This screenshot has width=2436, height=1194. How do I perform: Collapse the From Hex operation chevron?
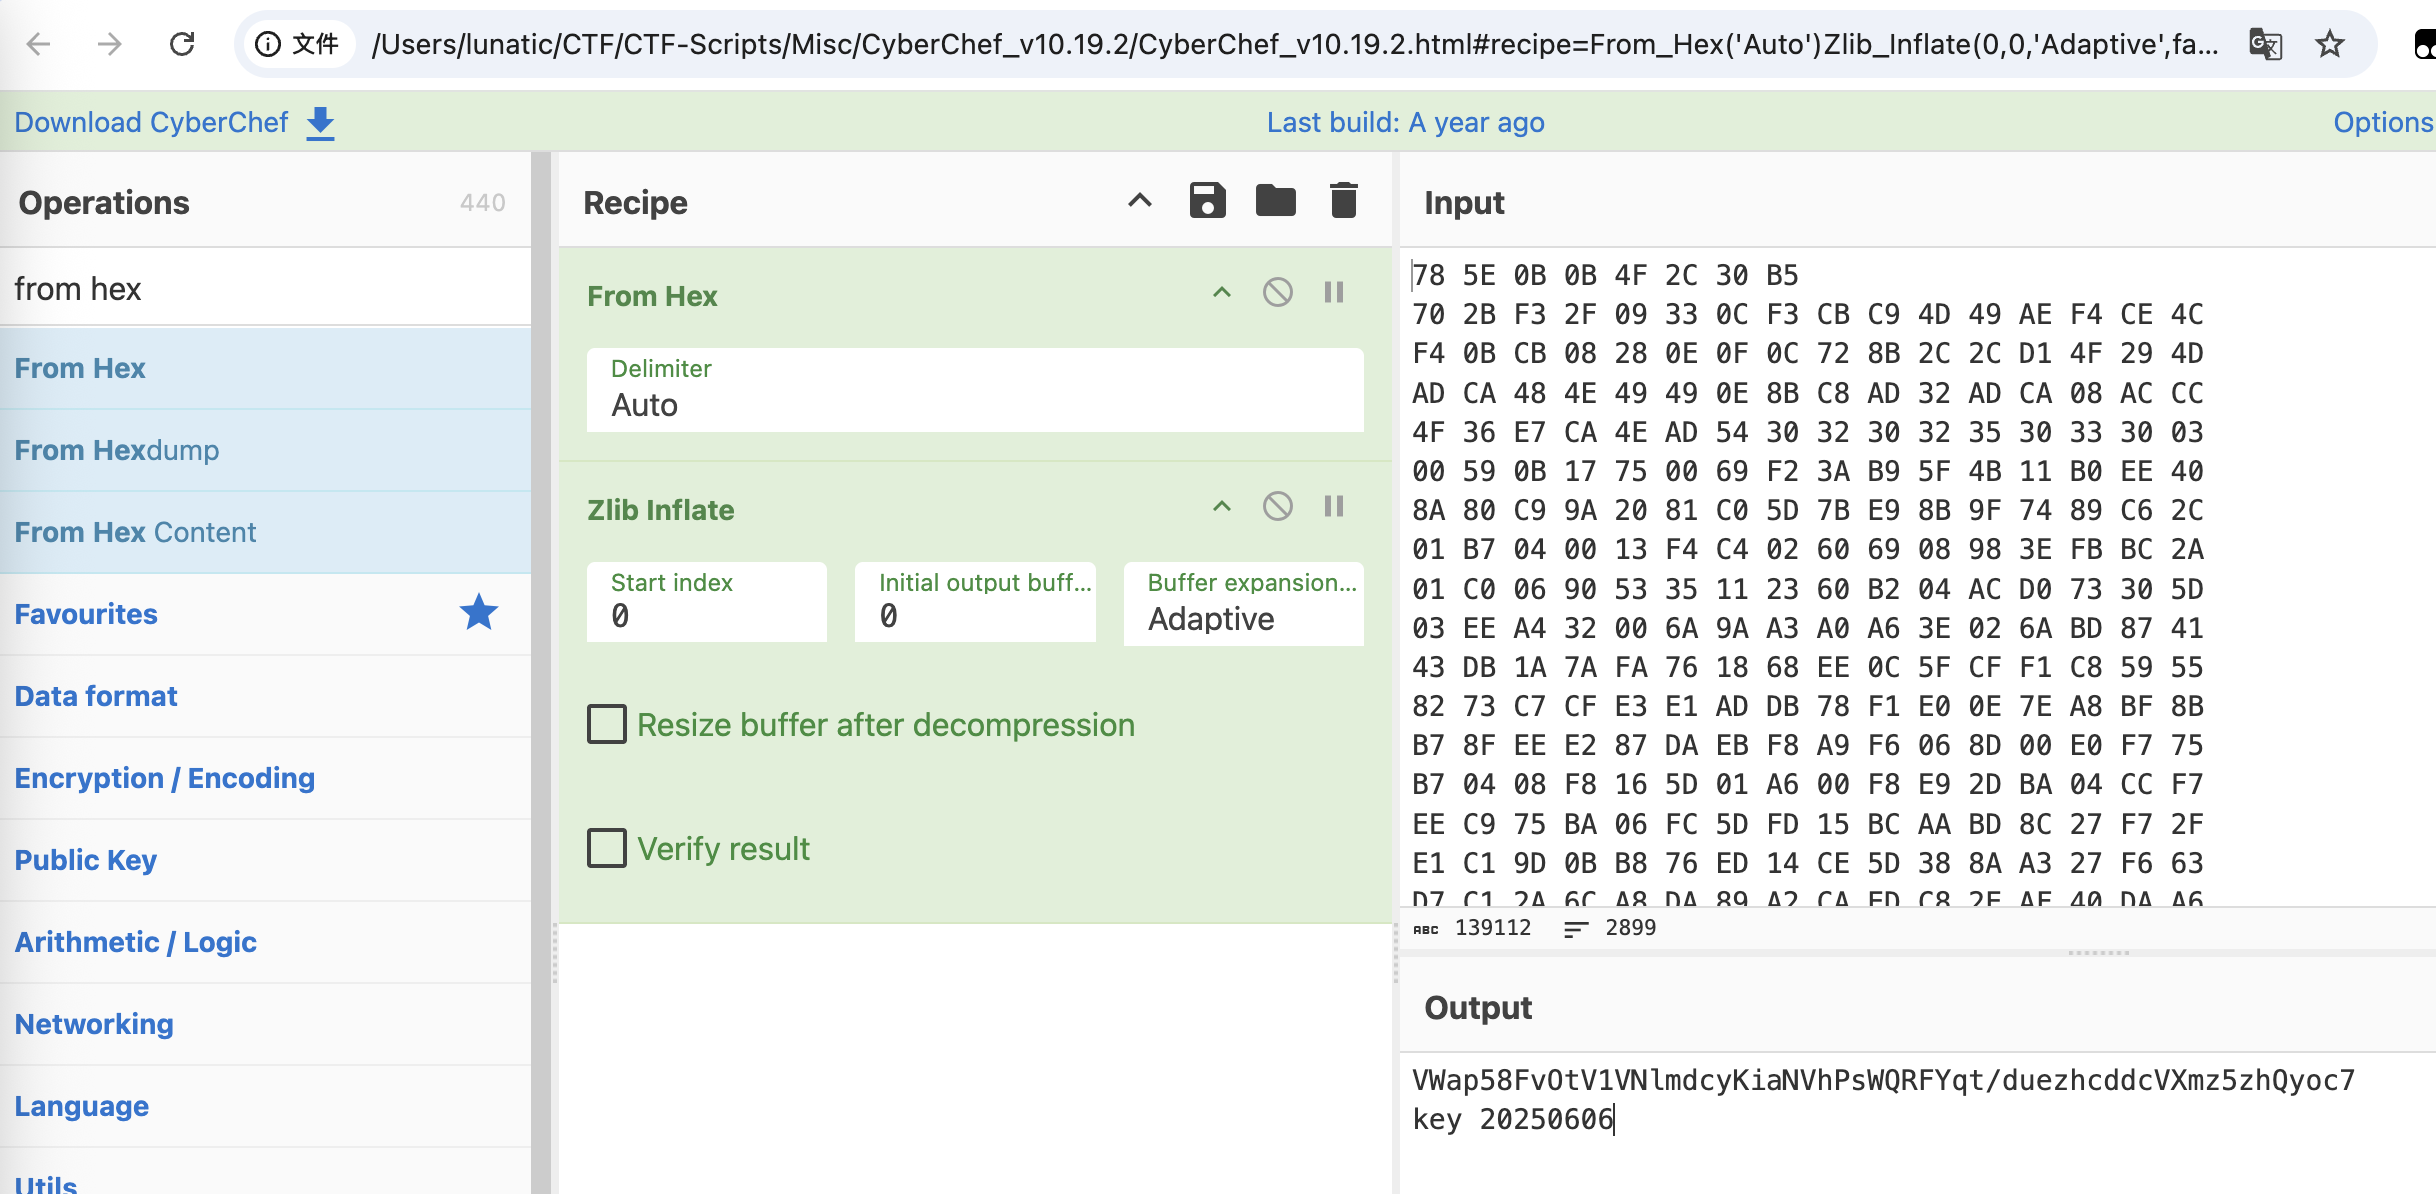point(1221,293)
